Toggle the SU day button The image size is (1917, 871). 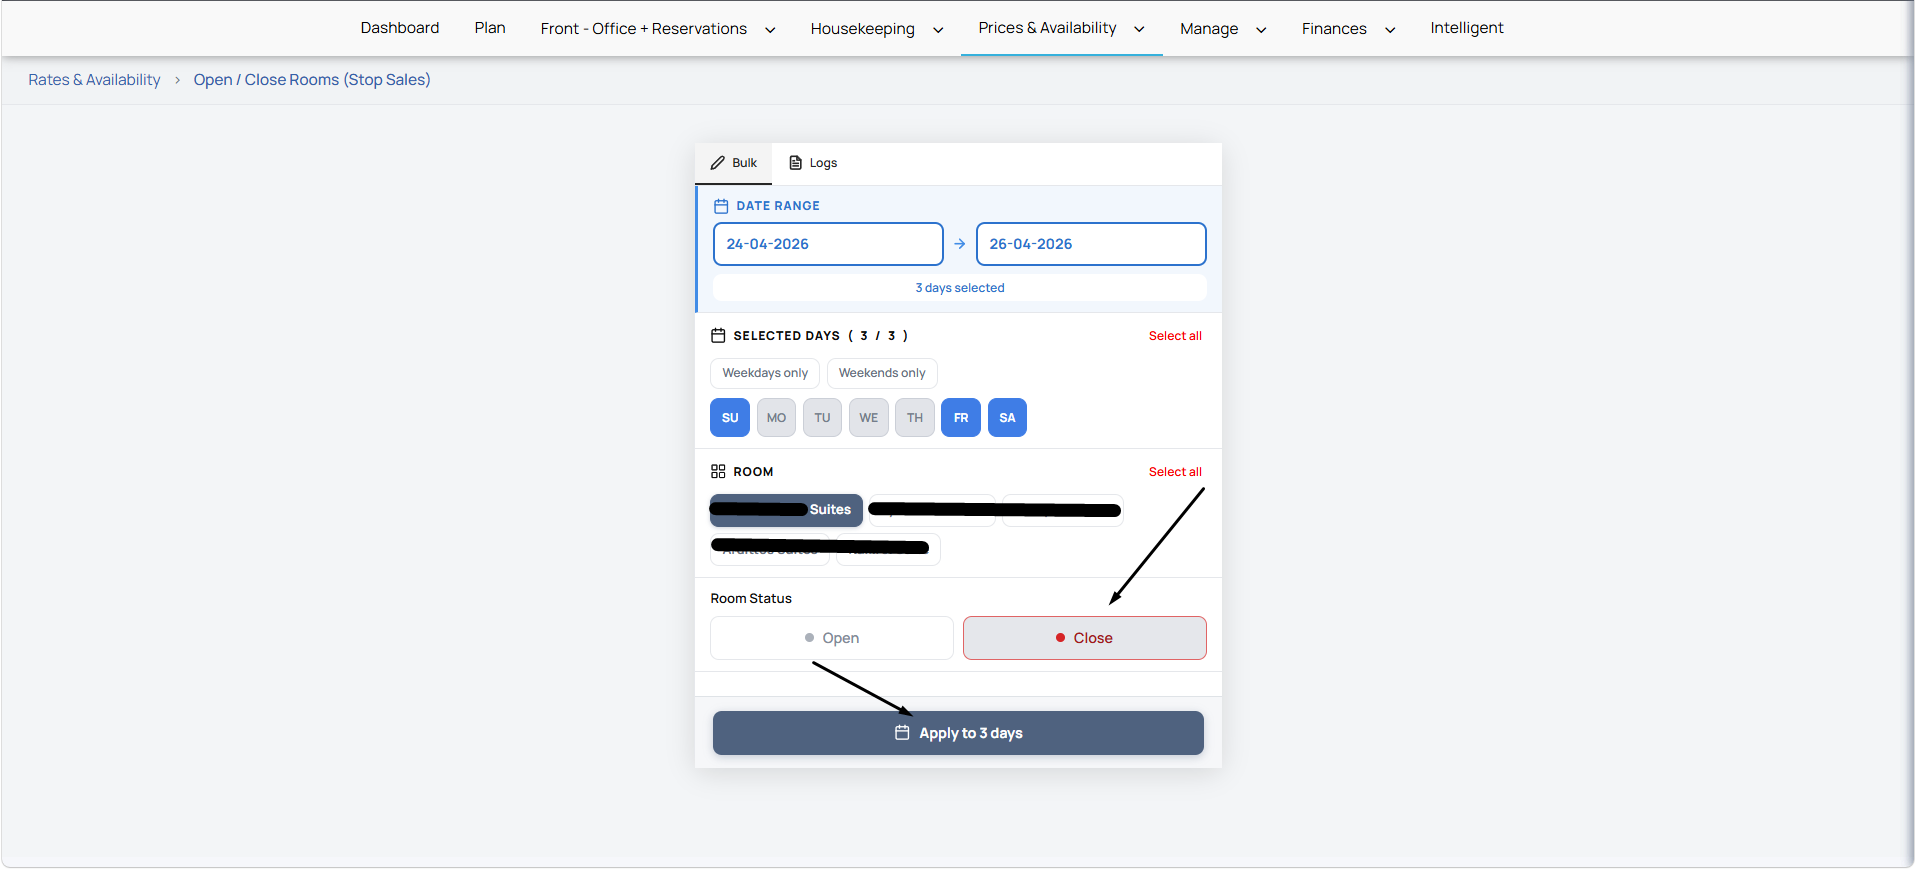[730, 418]
